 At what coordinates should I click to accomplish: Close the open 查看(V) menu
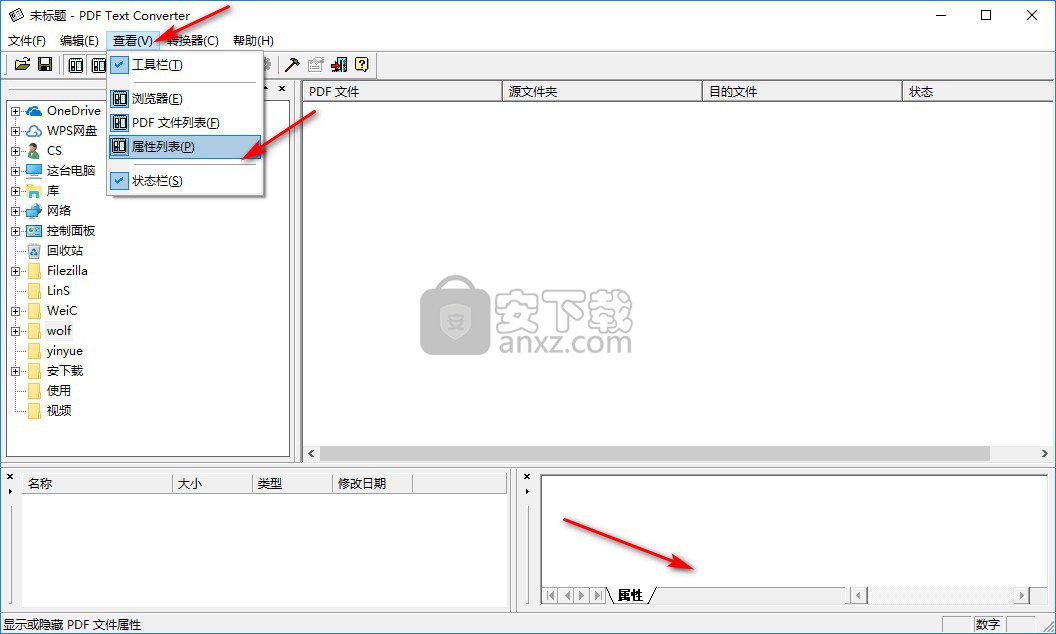click(133, 40)
